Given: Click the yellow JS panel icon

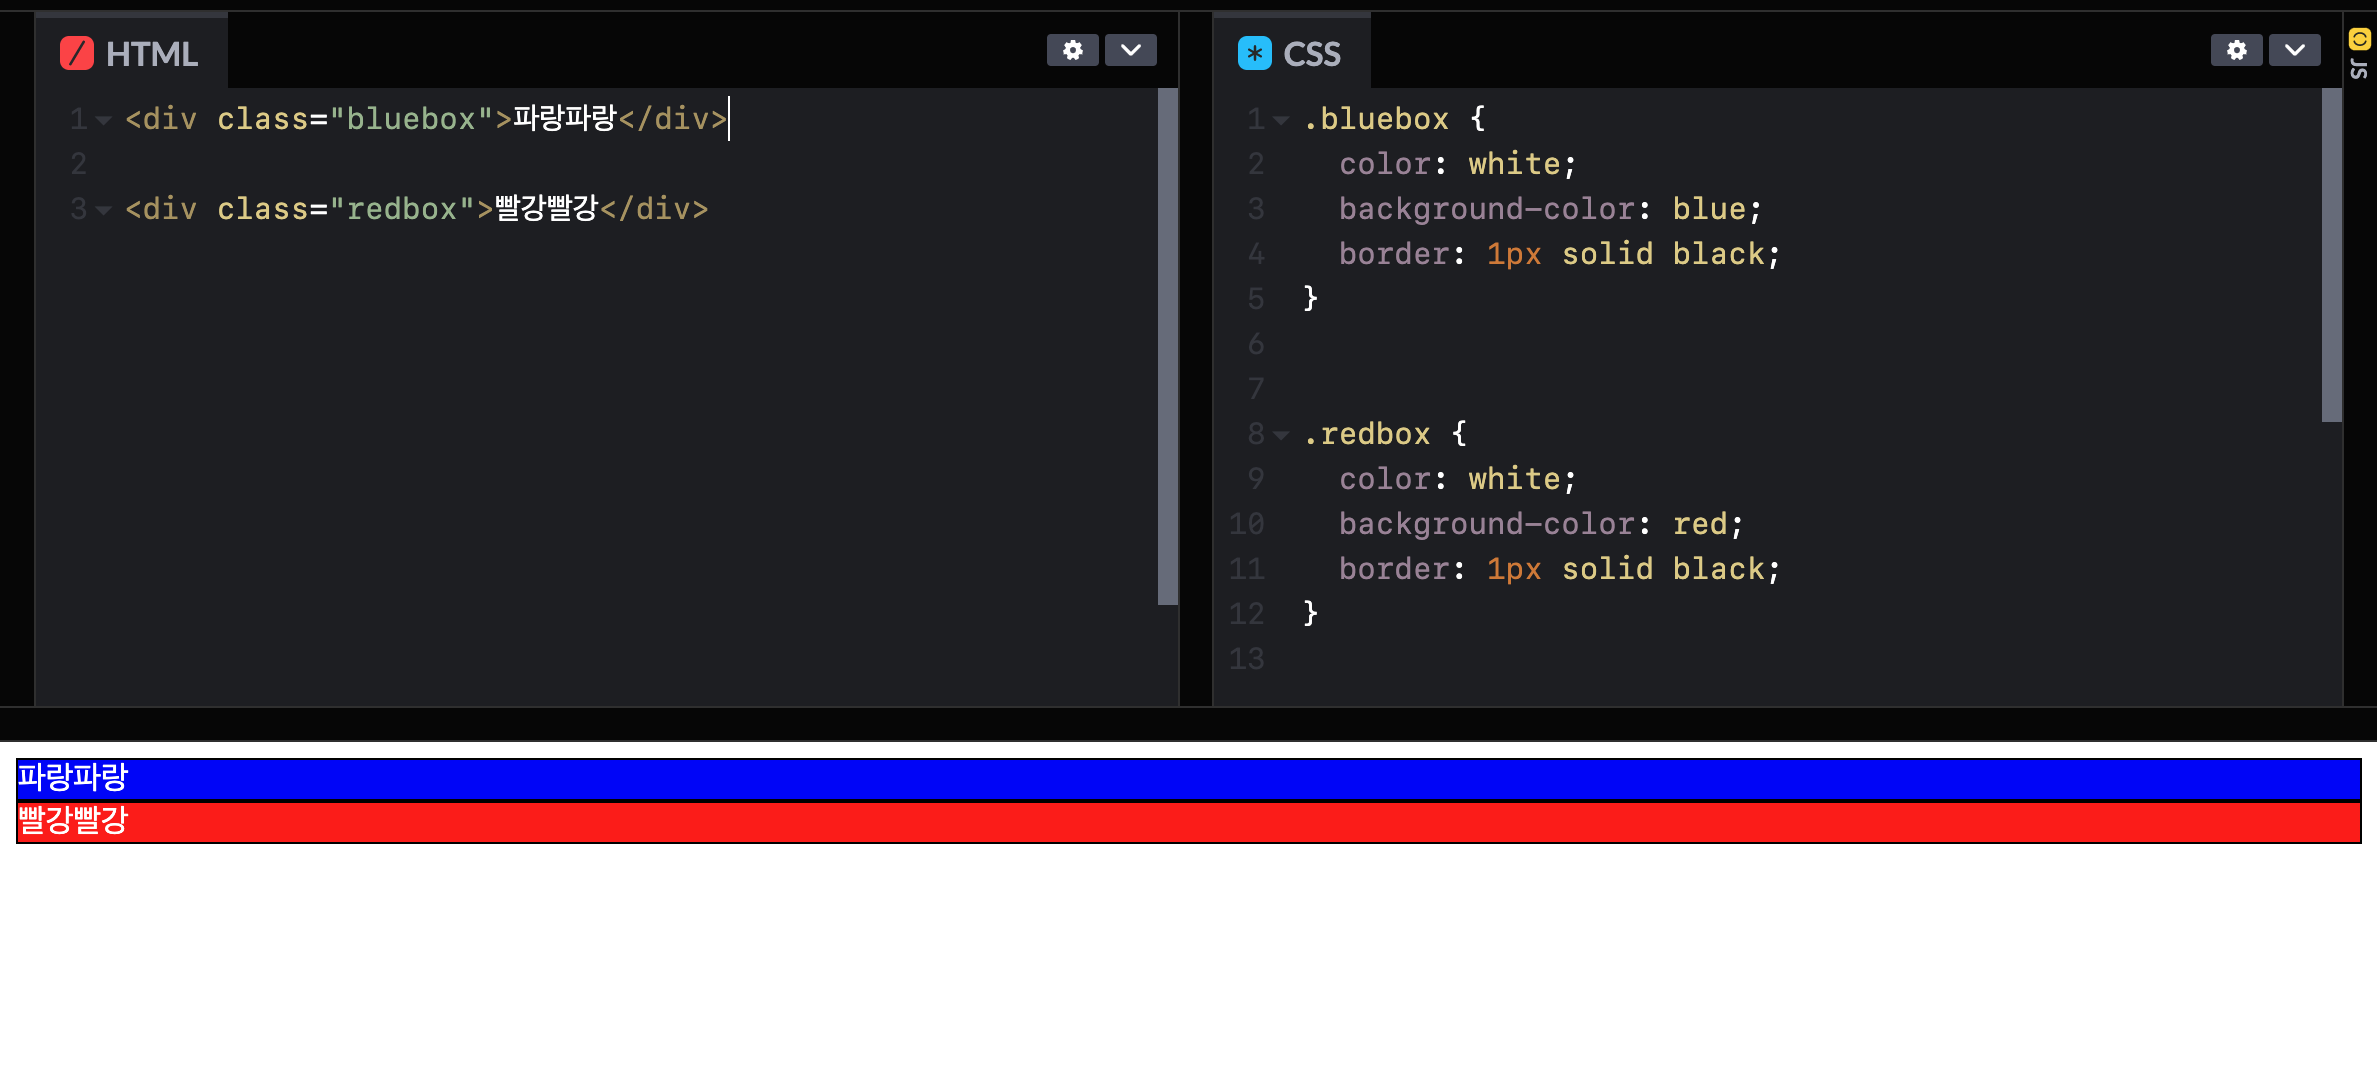Looking at the screenshot, I should pyautogui.click(x=2359, y=39).
